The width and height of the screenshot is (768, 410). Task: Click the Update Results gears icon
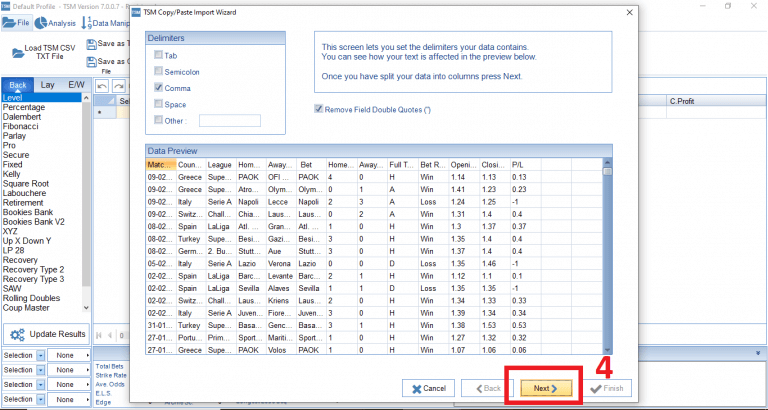point(17,334)
